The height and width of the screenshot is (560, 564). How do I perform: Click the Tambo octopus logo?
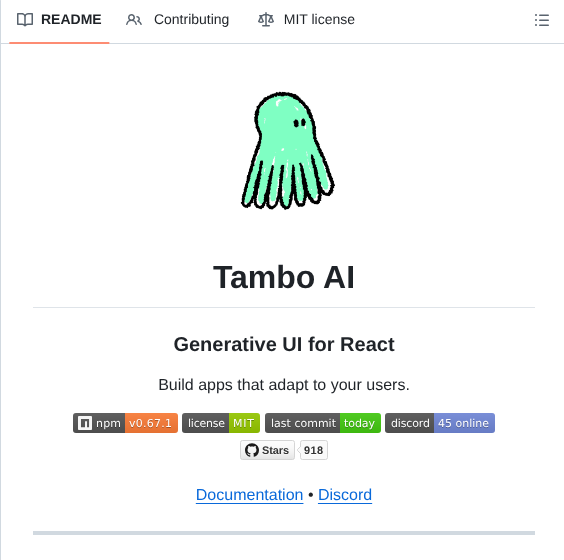[x=287, y=150]
